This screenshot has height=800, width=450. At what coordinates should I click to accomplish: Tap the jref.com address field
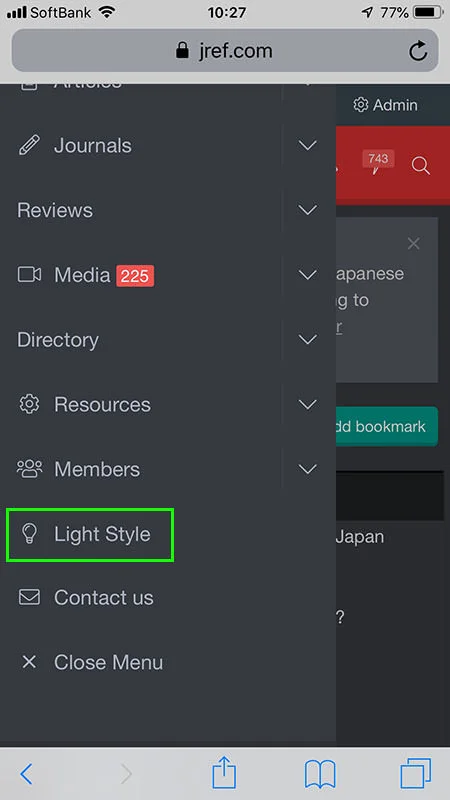point(224,51)
